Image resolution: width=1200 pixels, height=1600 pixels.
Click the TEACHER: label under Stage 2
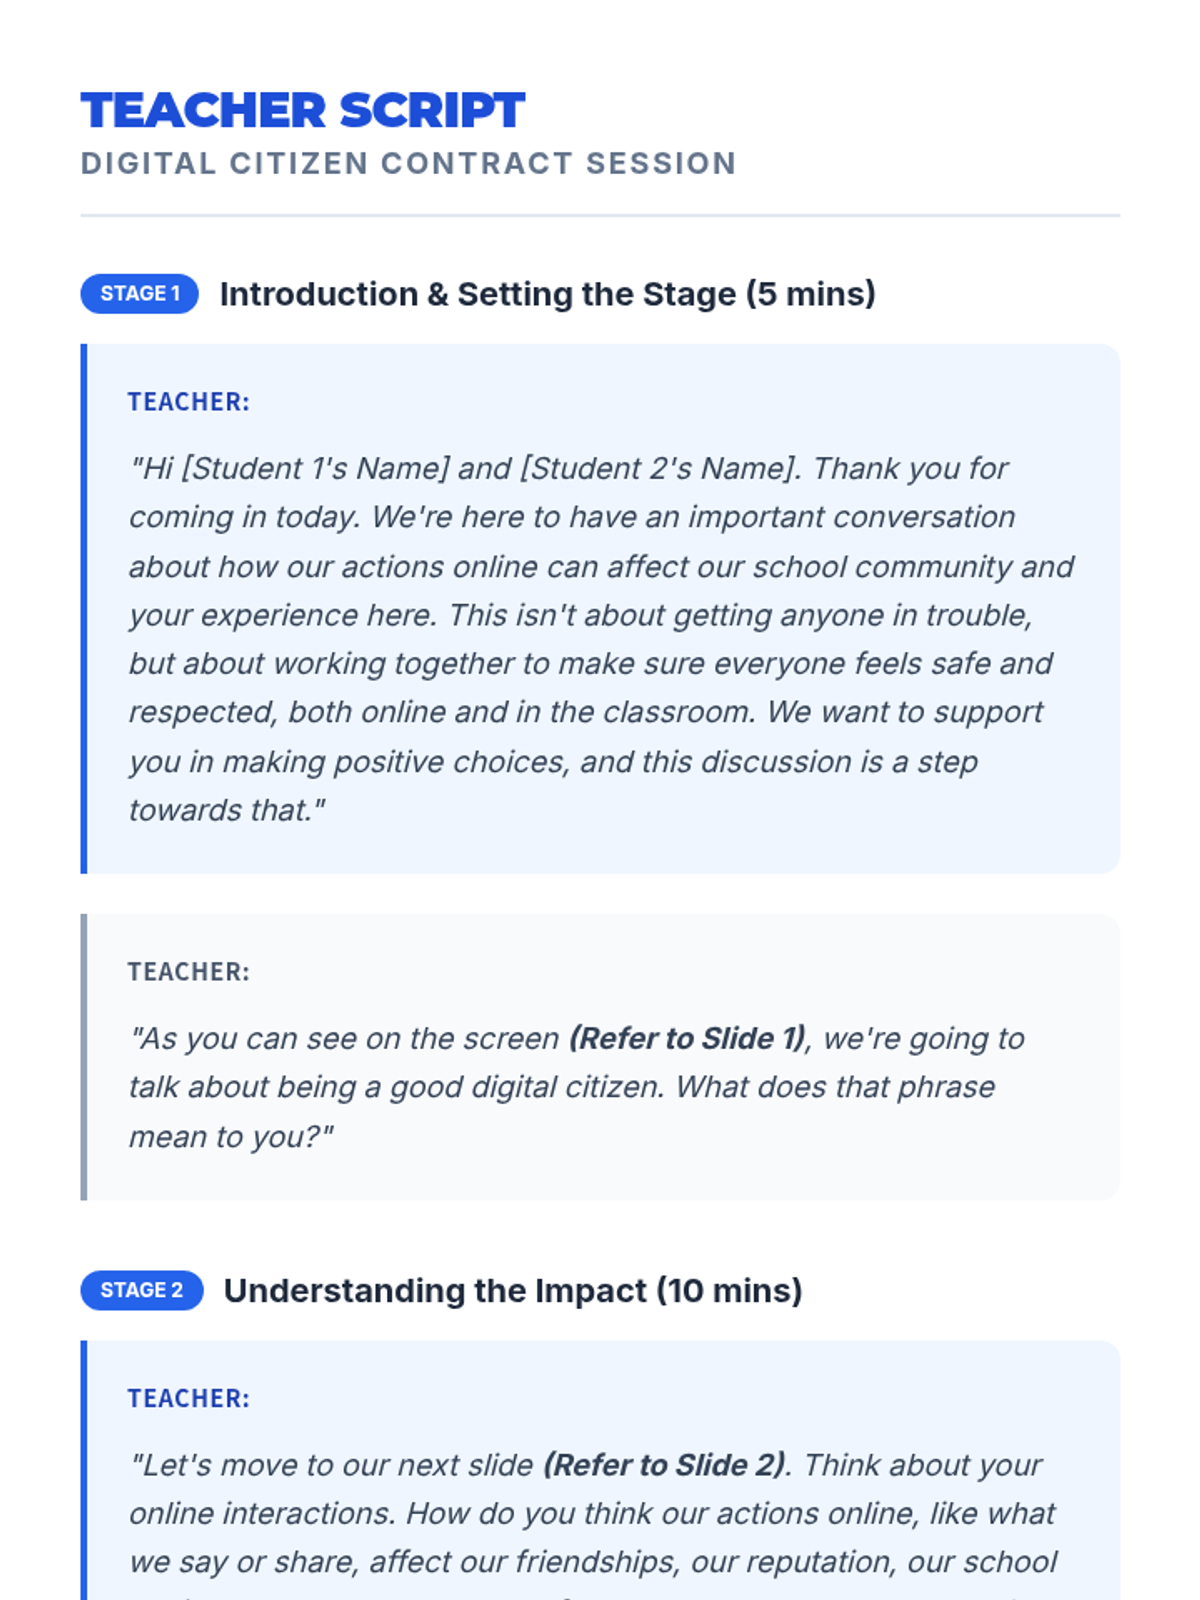188,1398
